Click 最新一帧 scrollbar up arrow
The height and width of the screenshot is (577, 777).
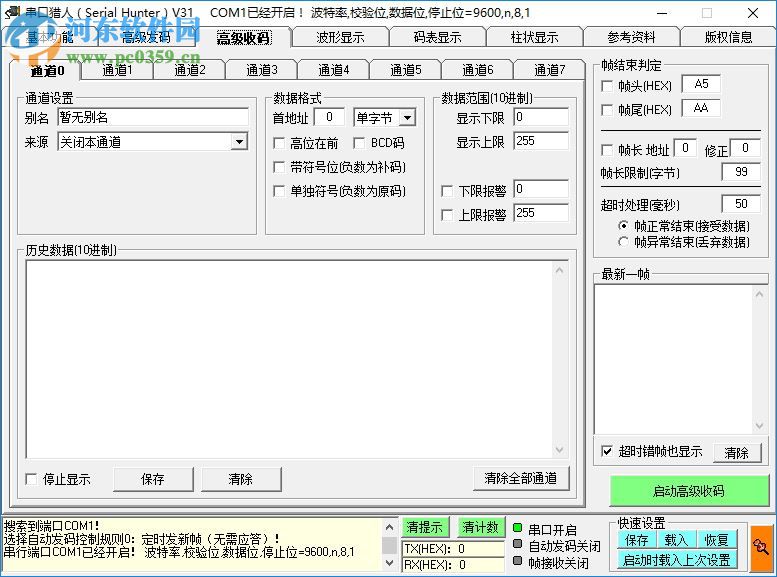[x=759, y=294]
